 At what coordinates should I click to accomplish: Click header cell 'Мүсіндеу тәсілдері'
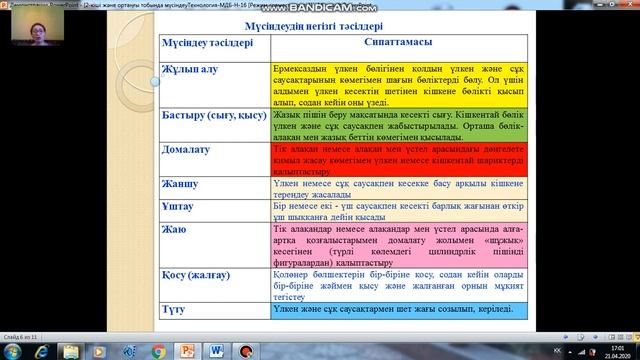215,49
